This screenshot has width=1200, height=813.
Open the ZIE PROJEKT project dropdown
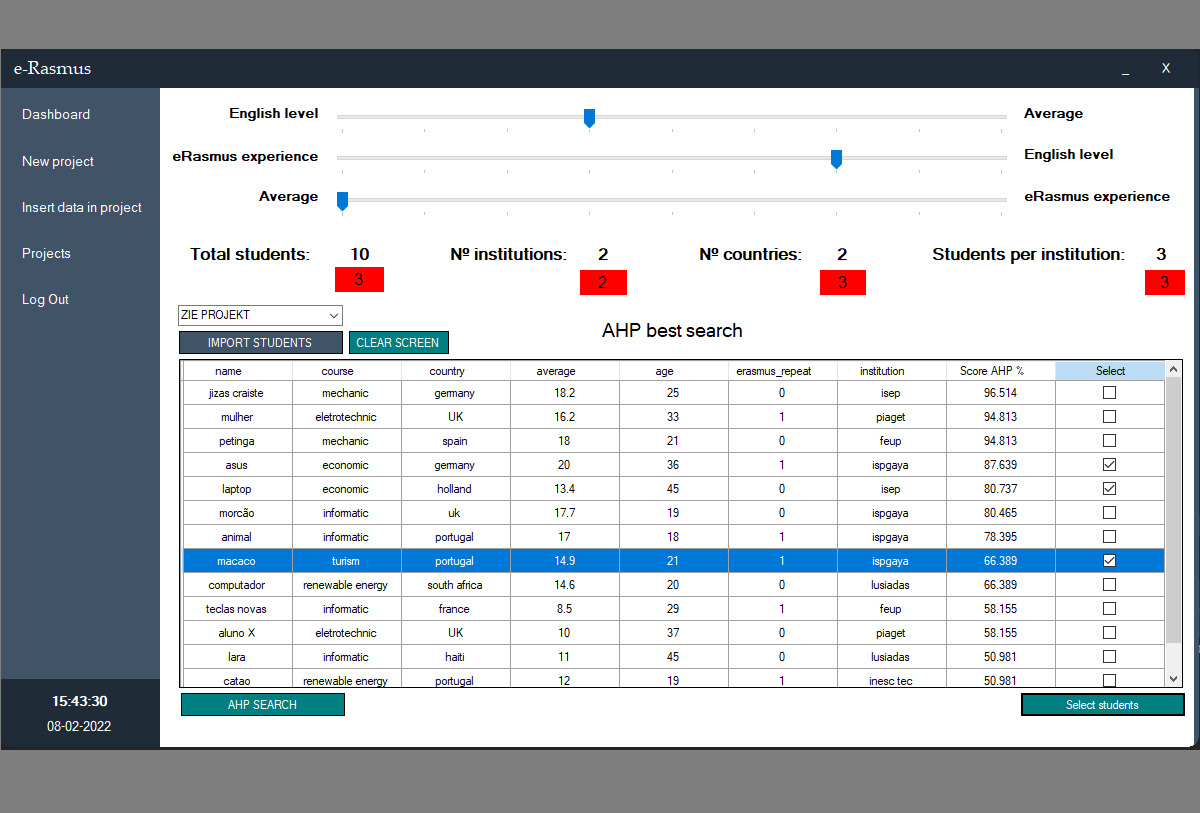260,315
